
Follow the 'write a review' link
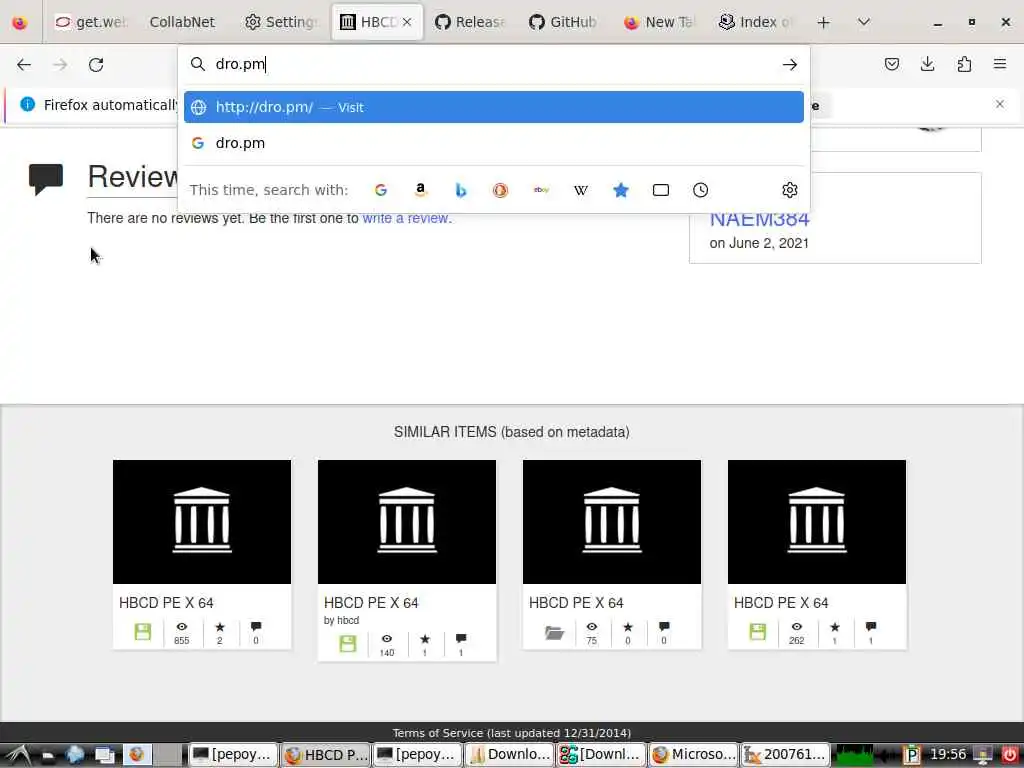[406, 218]
